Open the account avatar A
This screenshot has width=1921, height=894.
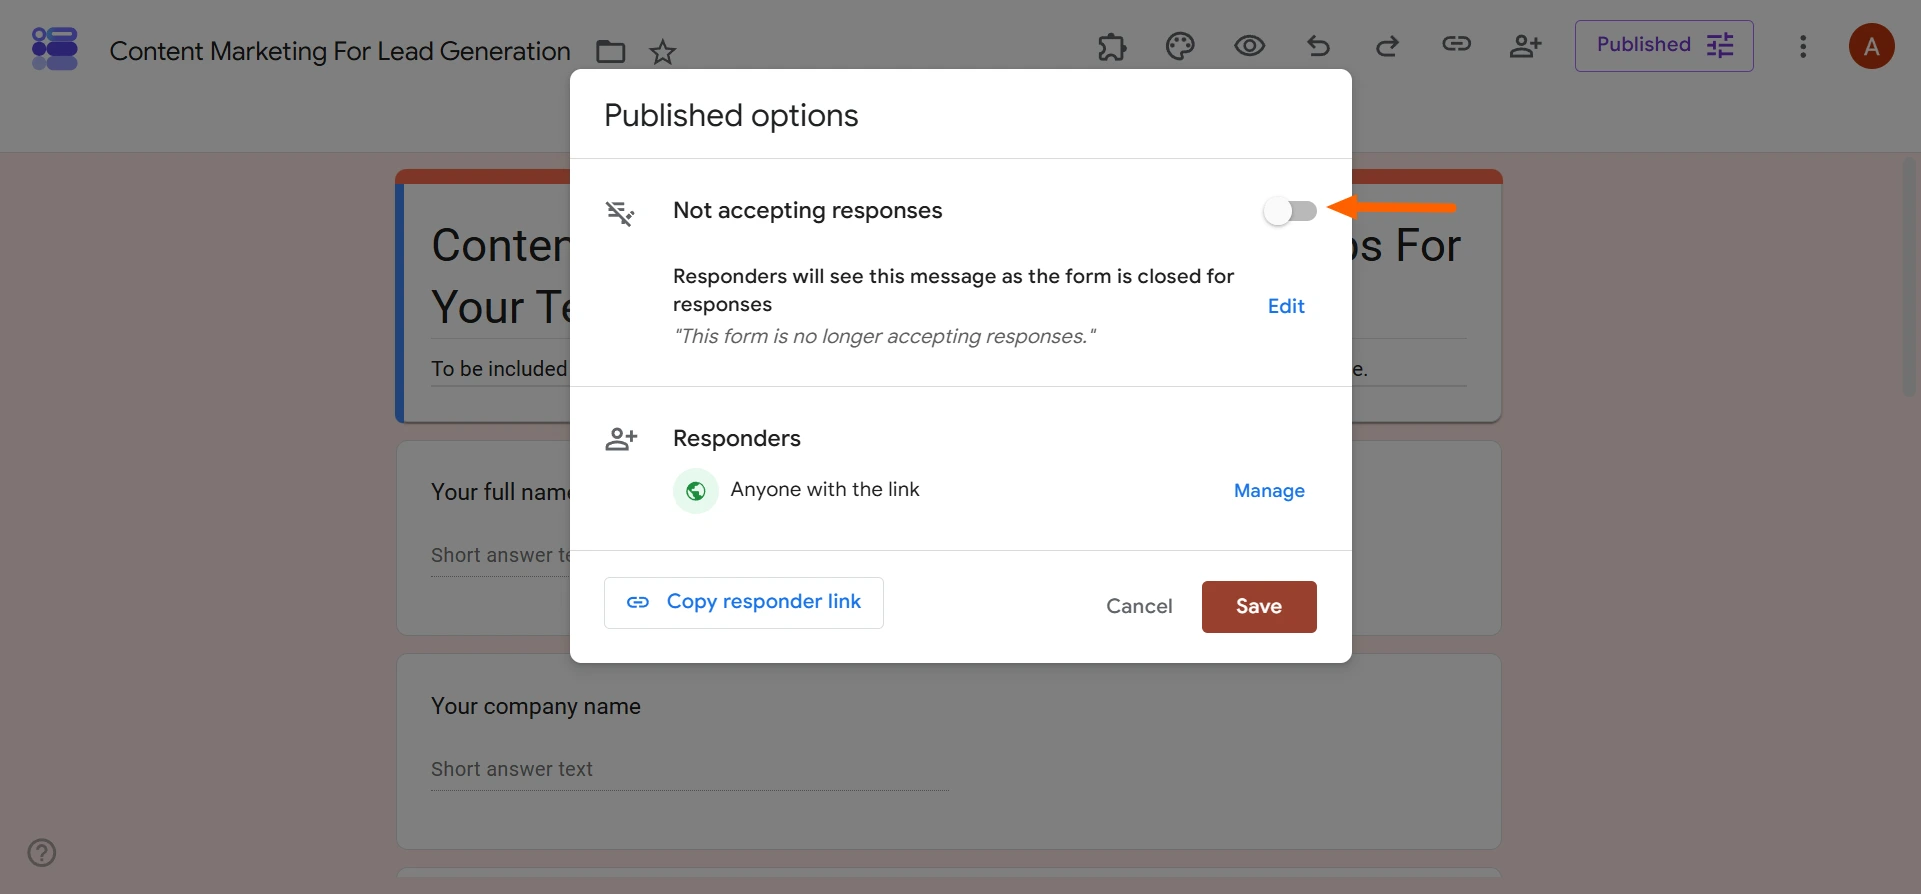coord(1871,47)
